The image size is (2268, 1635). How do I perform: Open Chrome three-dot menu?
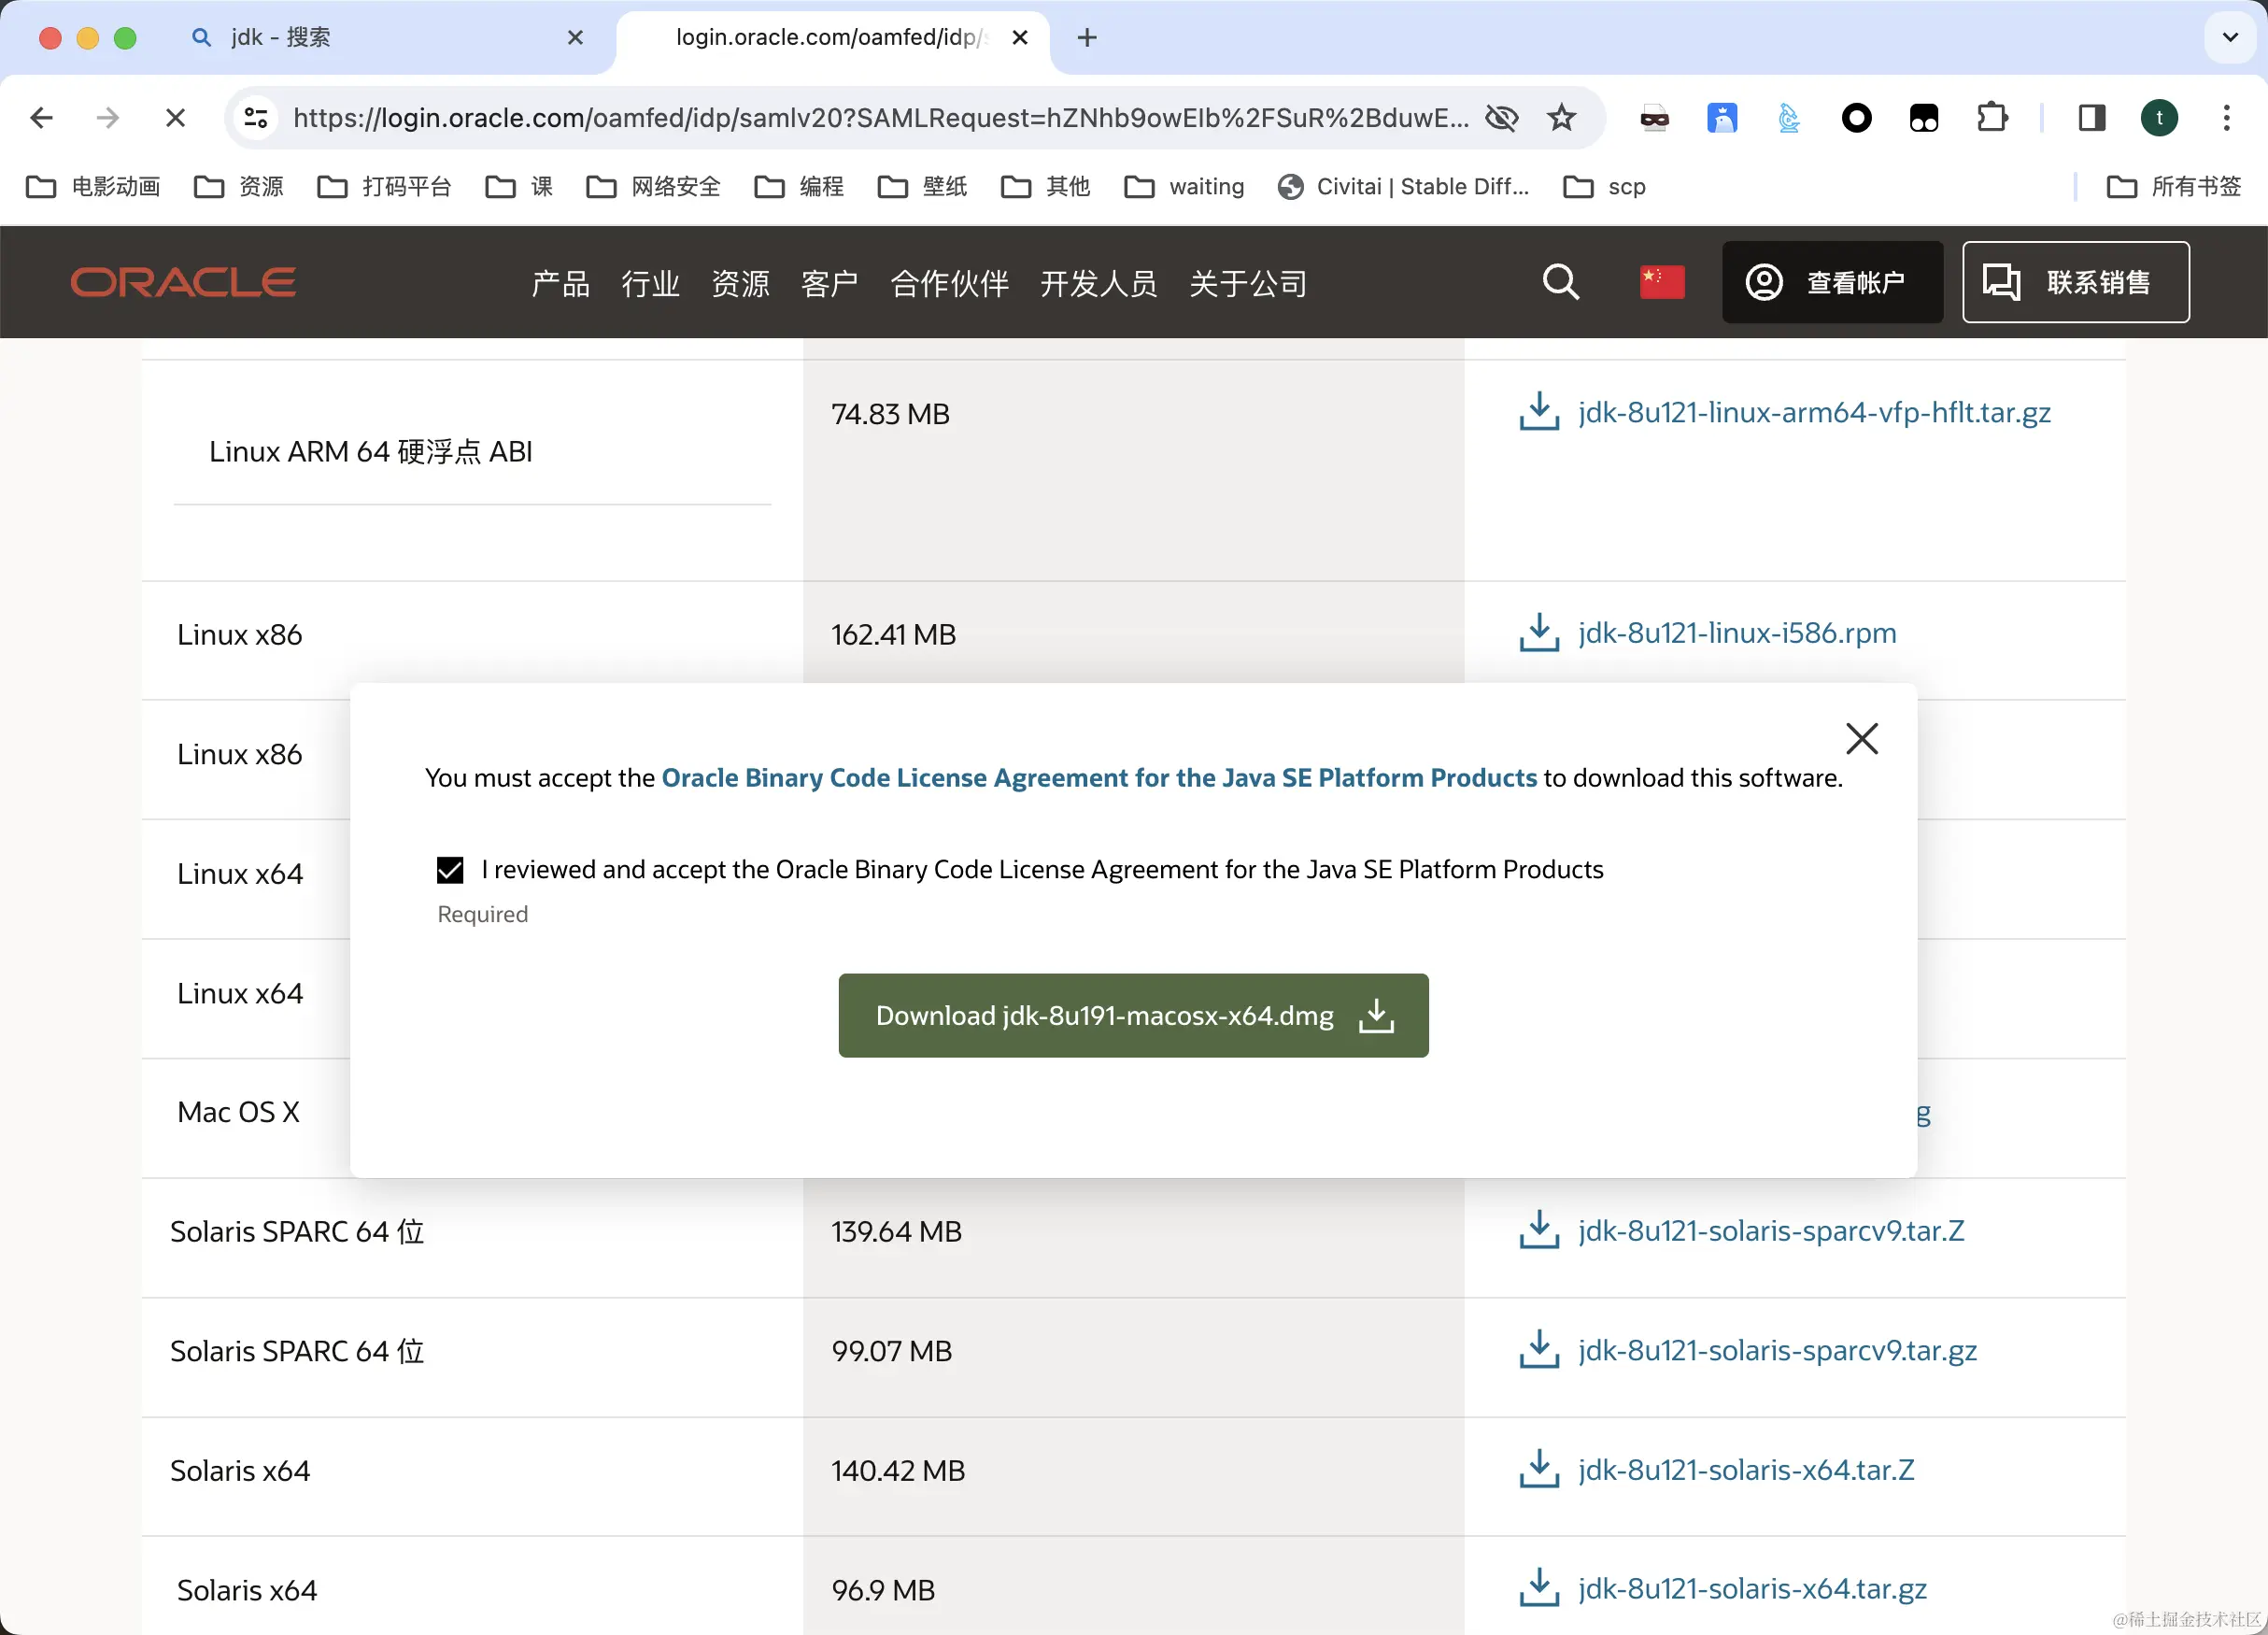2226,118
